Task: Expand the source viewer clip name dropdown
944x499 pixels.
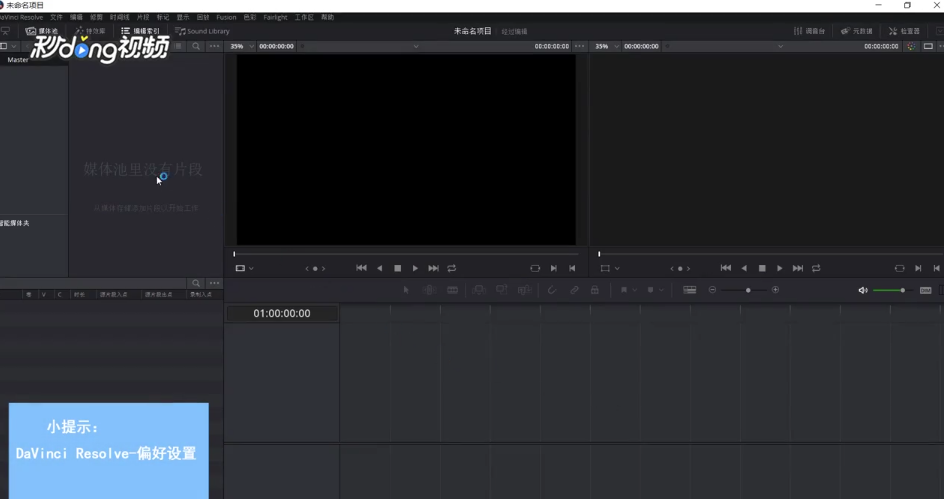Action: click(415, 46)
